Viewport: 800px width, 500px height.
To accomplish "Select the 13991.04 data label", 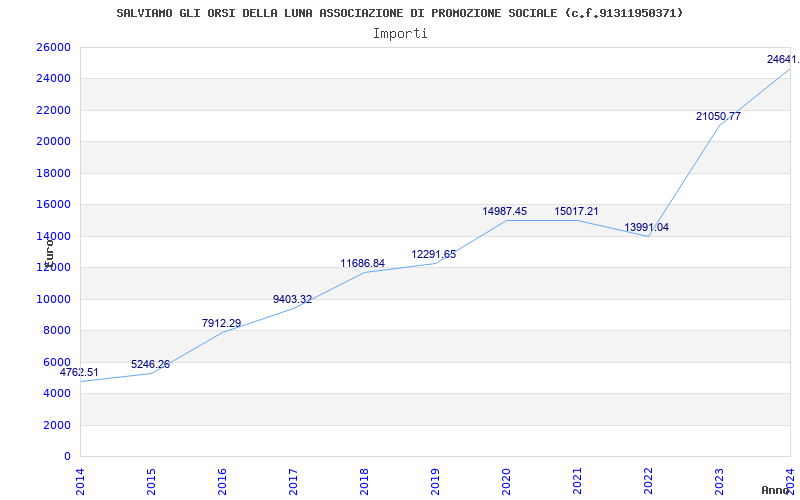I will click(646, 228).
